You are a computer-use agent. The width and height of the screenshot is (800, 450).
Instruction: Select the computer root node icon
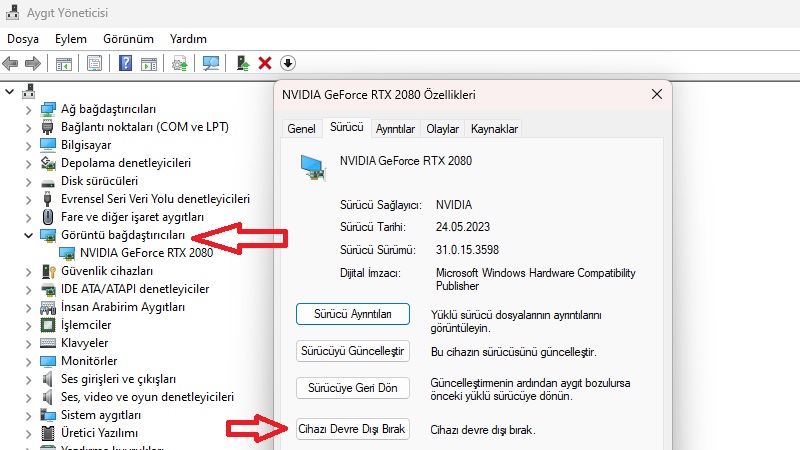point(29,91)
